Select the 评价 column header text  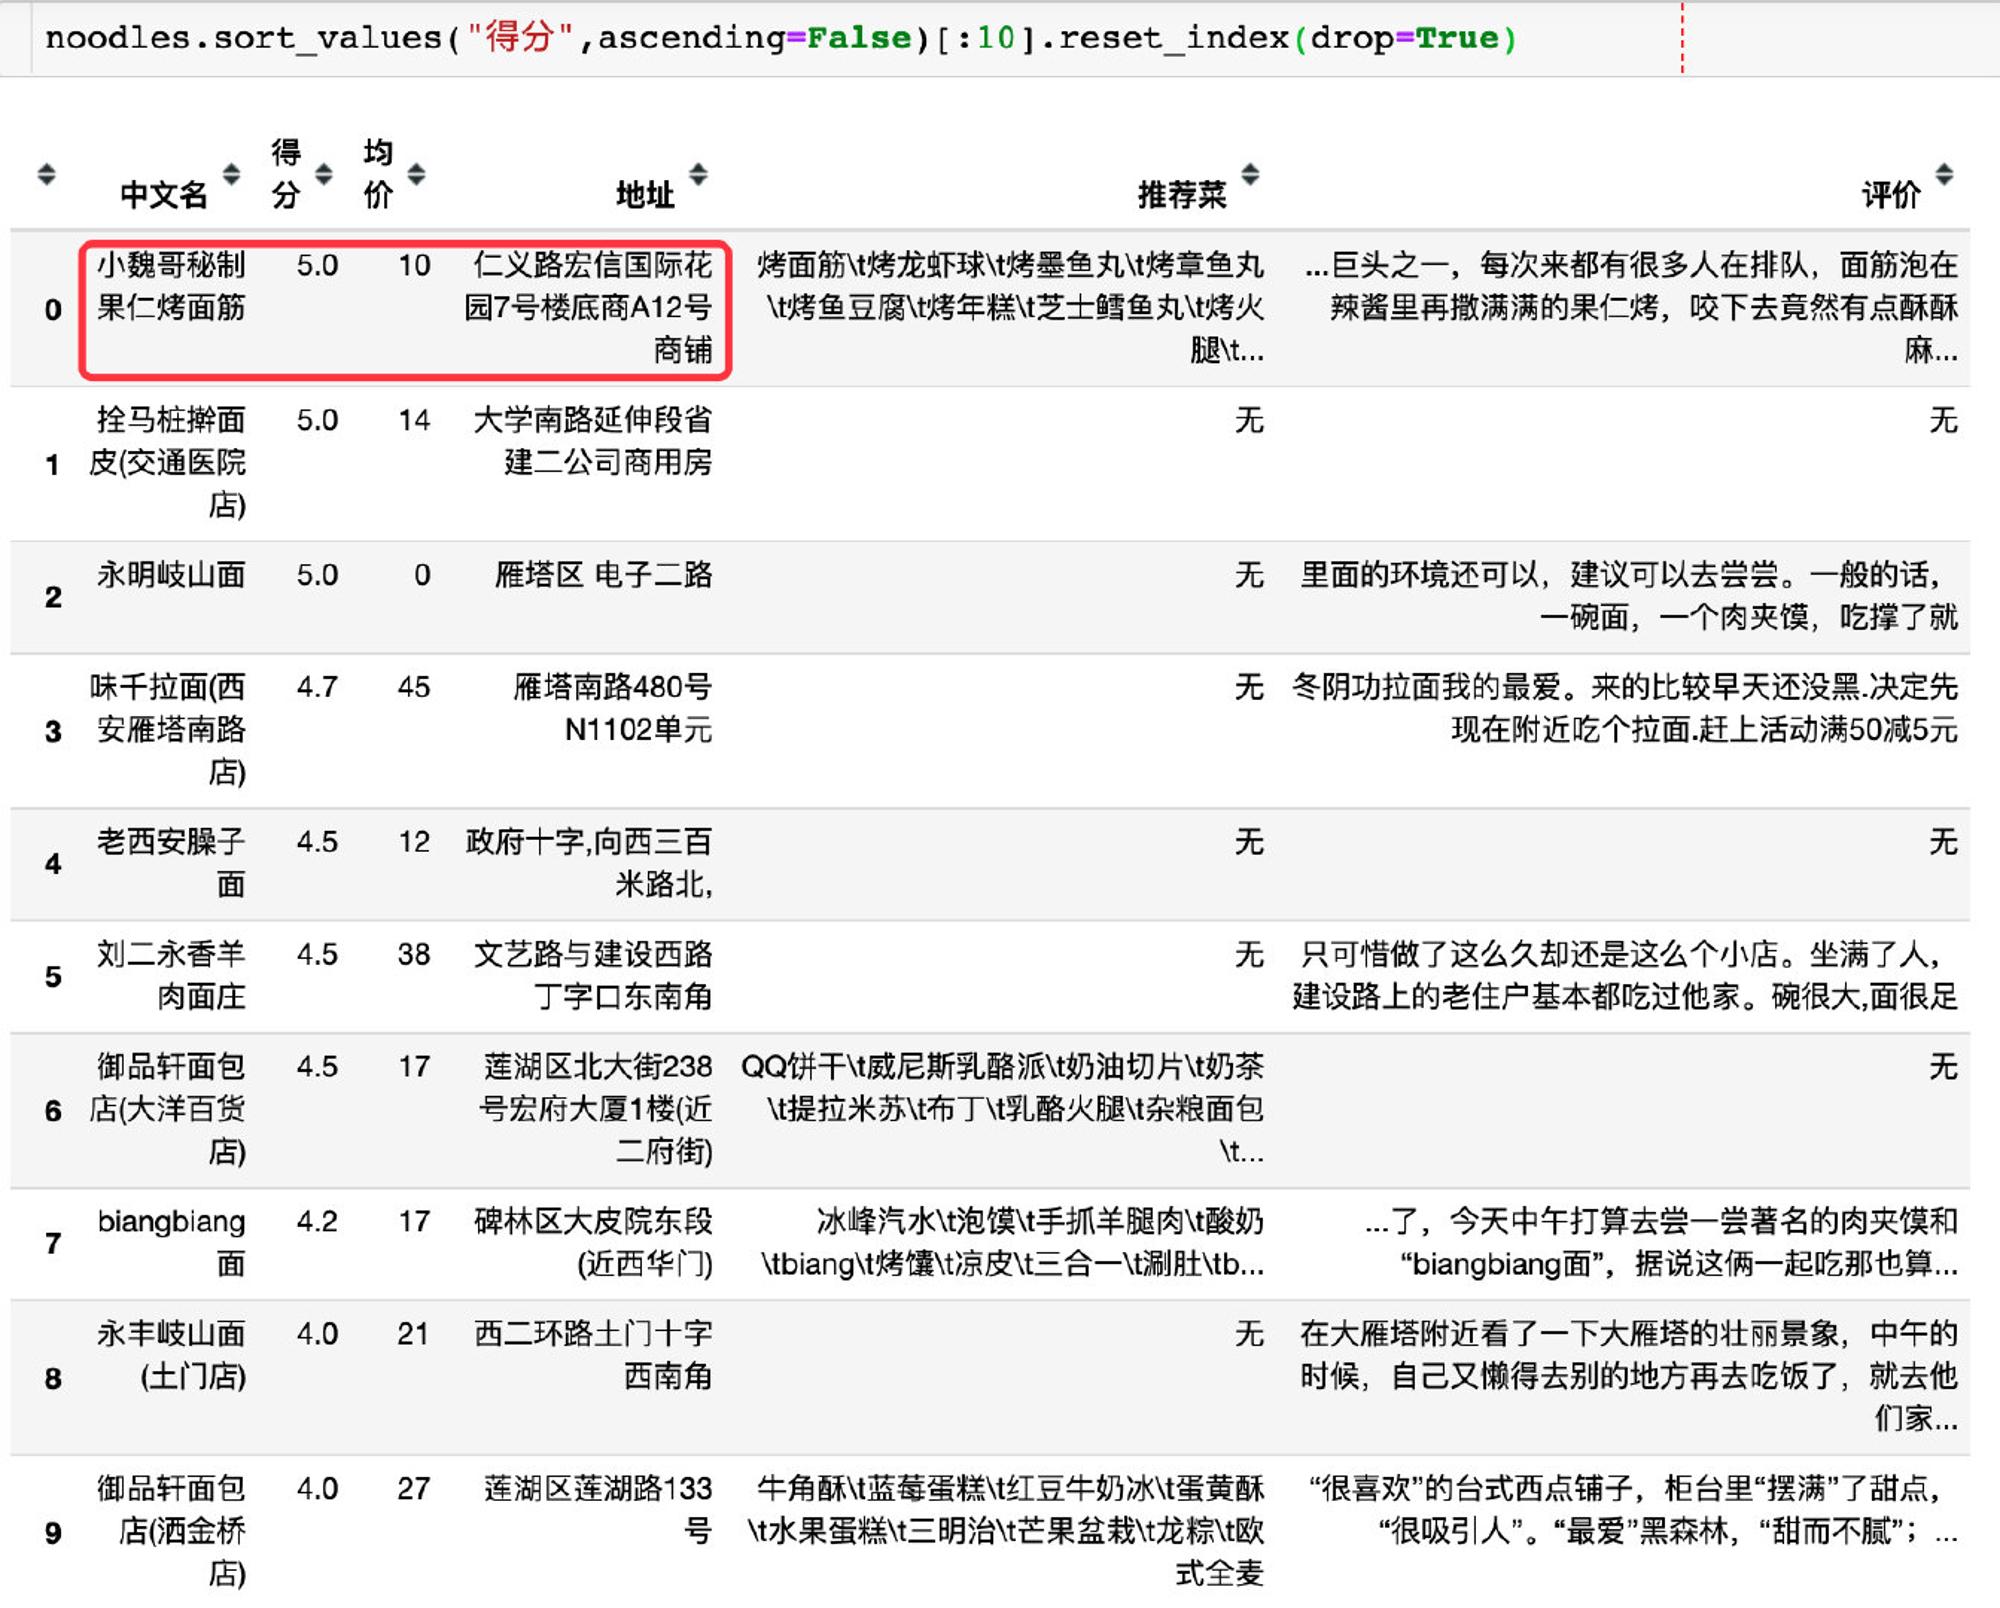pos(1891,194)
